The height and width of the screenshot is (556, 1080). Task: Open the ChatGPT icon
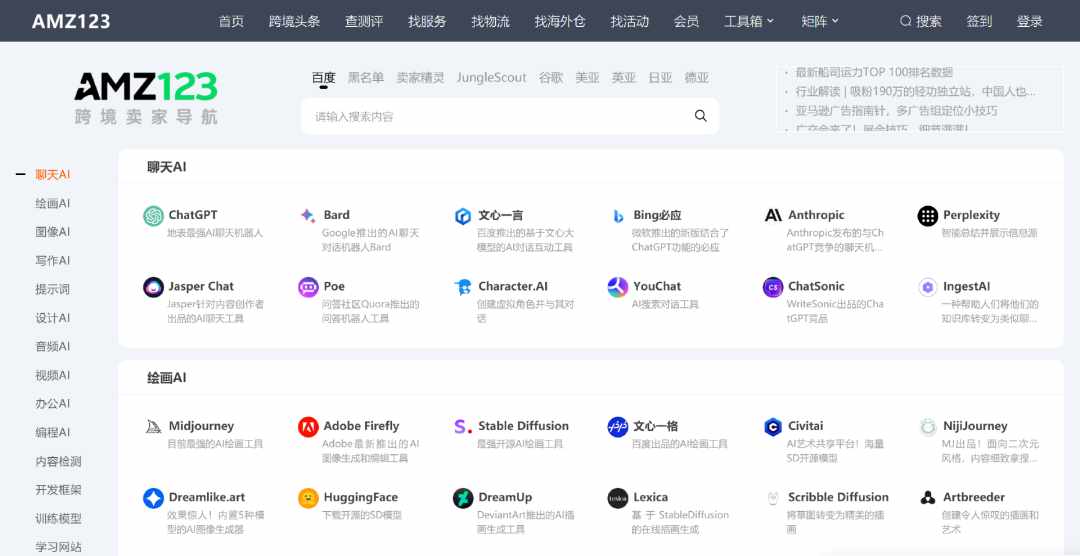(153, 216)
